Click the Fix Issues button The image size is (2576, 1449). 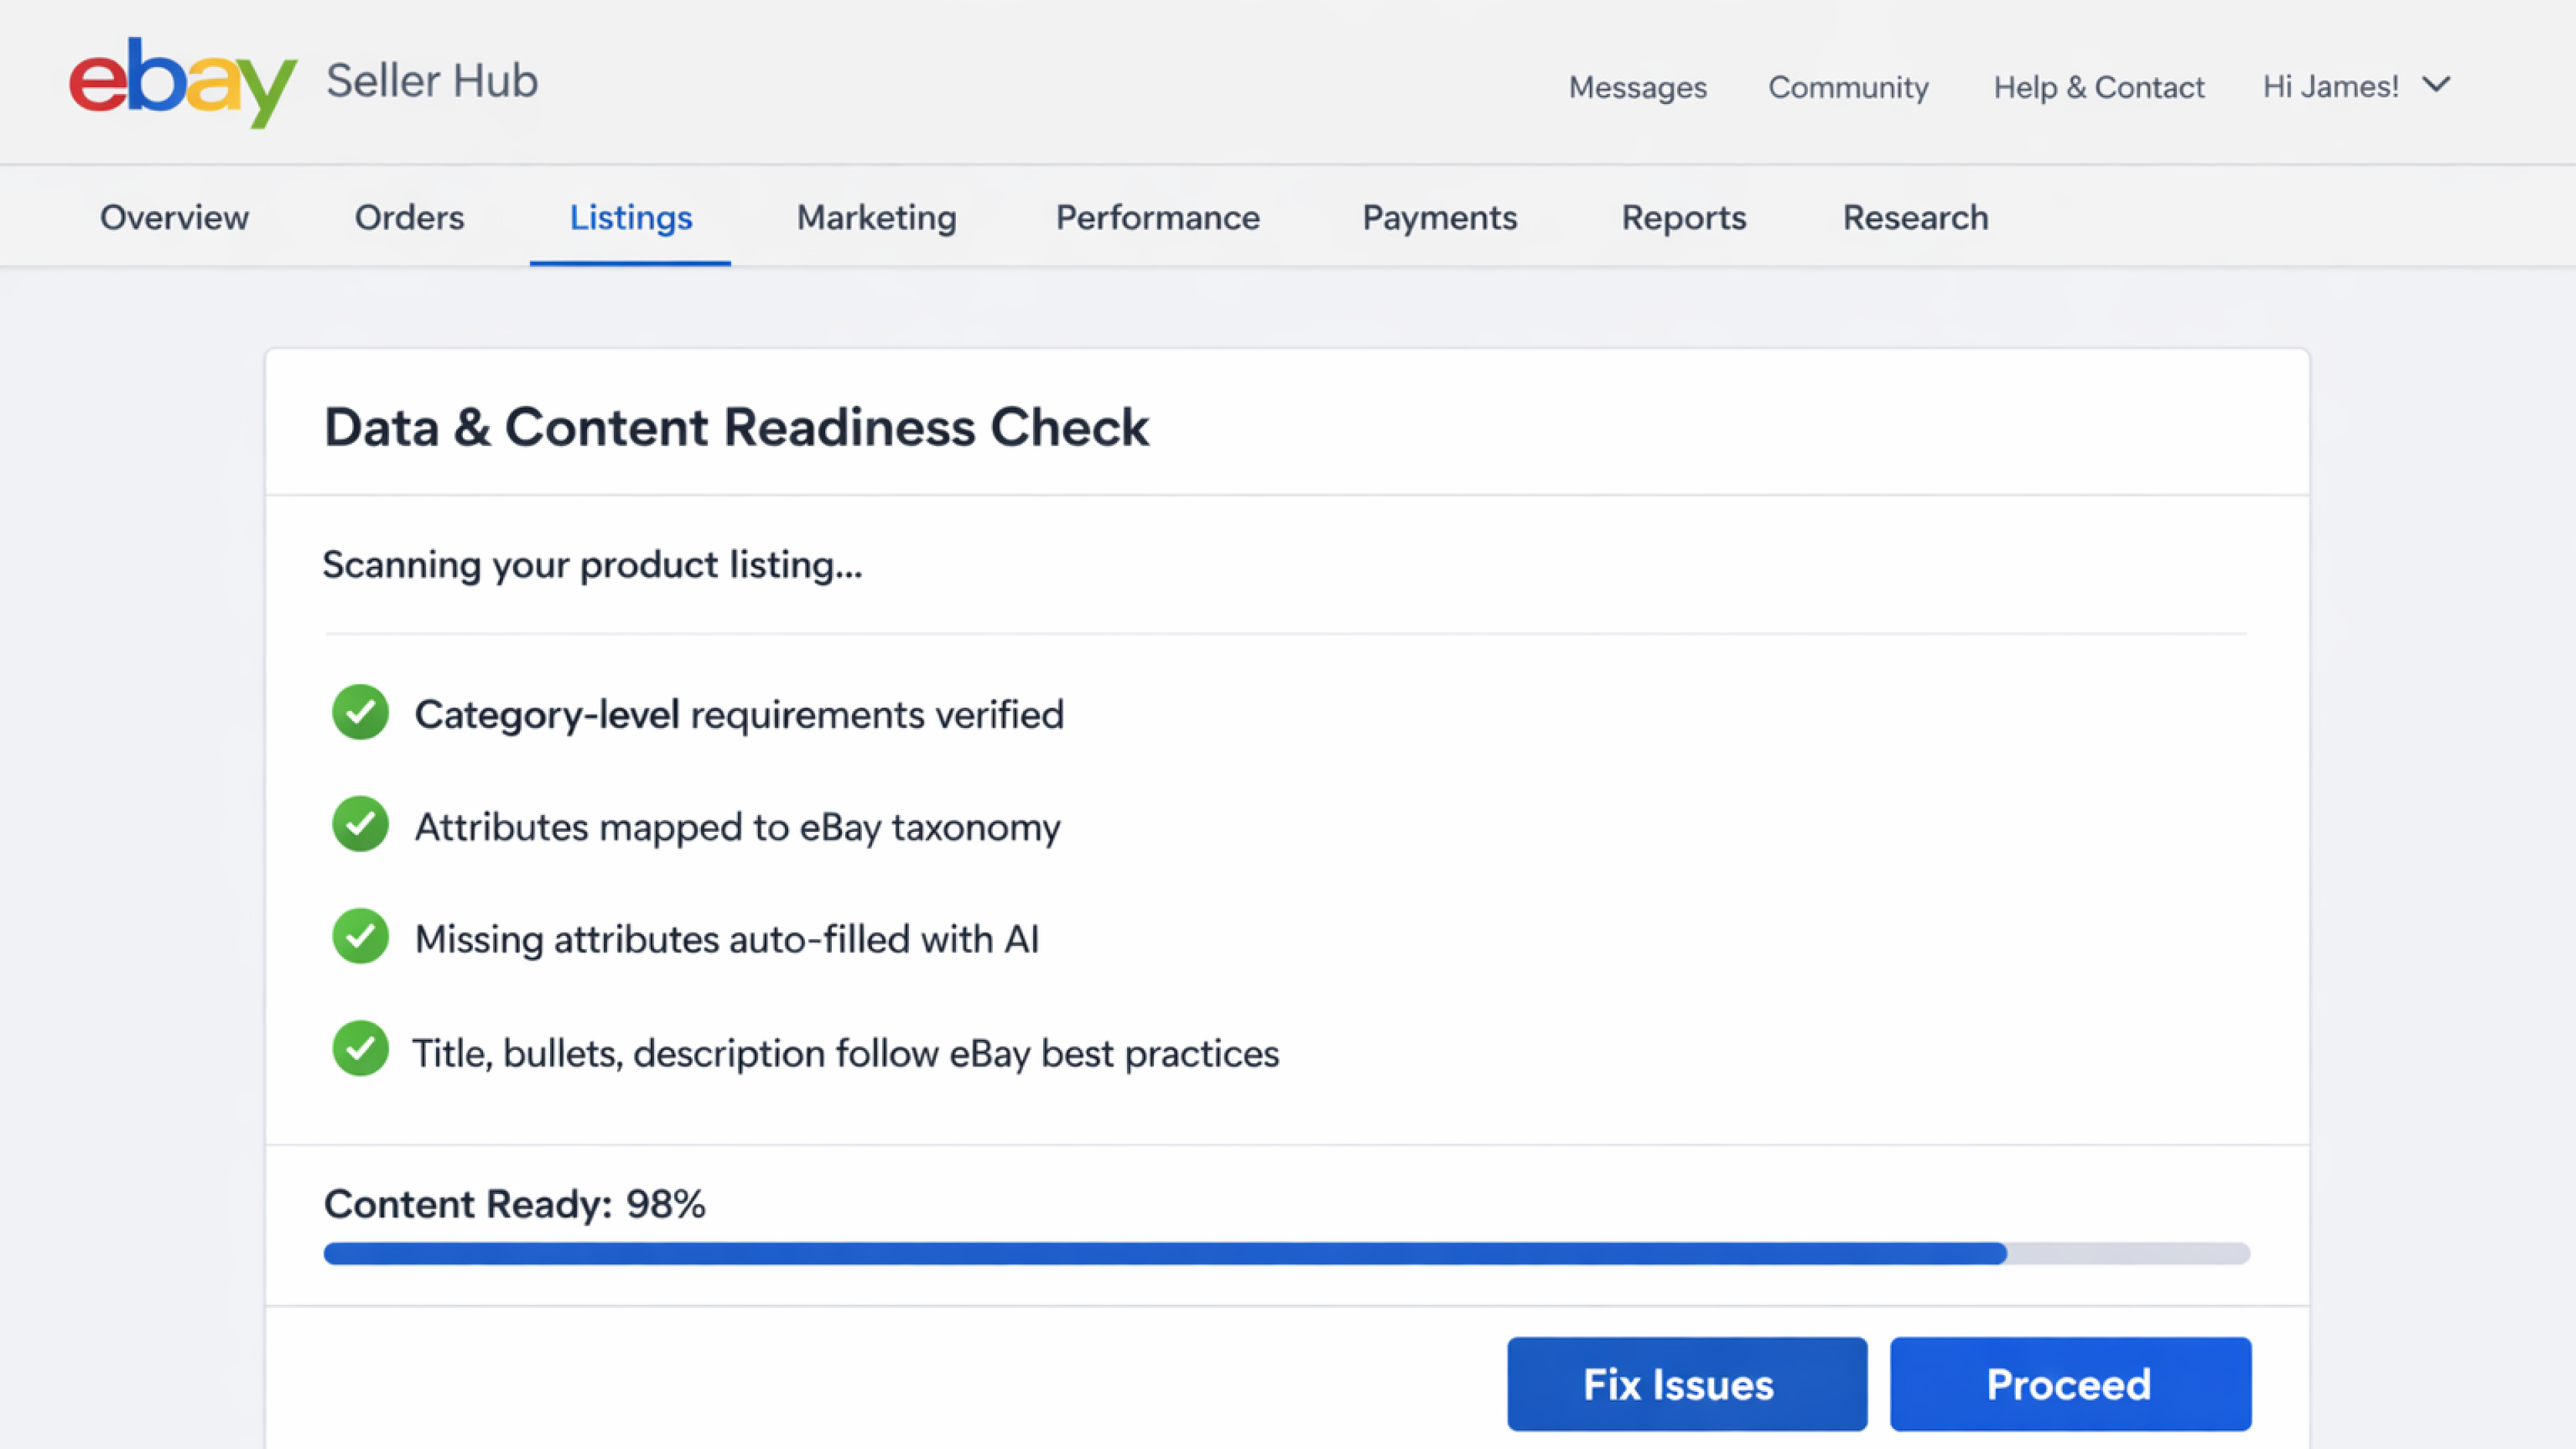(1686, 1384)
